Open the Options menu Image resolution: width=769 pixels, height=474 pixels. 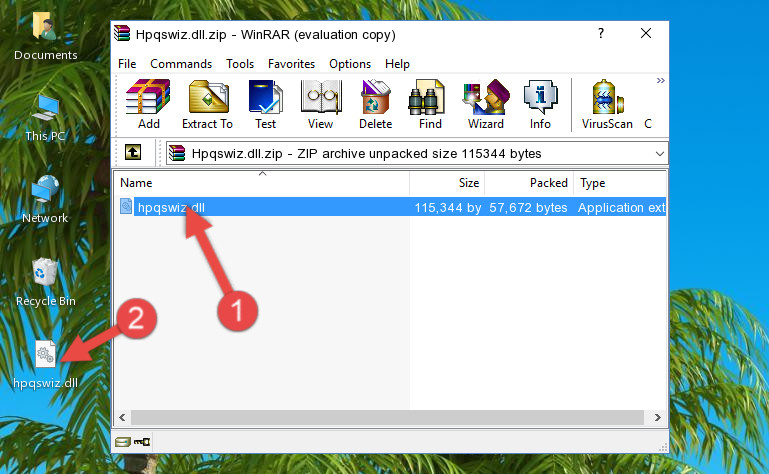[350, 64]
